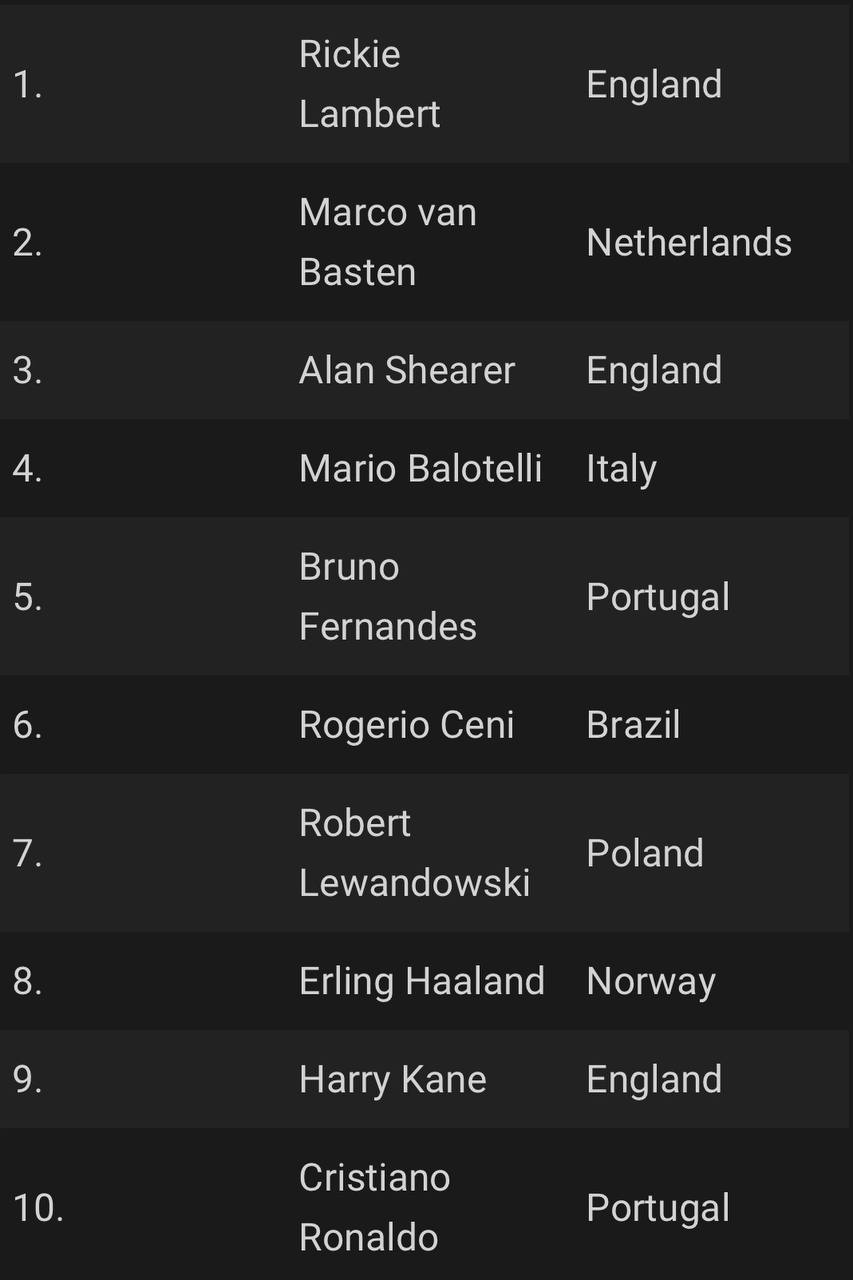
Task: Click Rogerio Ceni's name
Action: (406, 725)
